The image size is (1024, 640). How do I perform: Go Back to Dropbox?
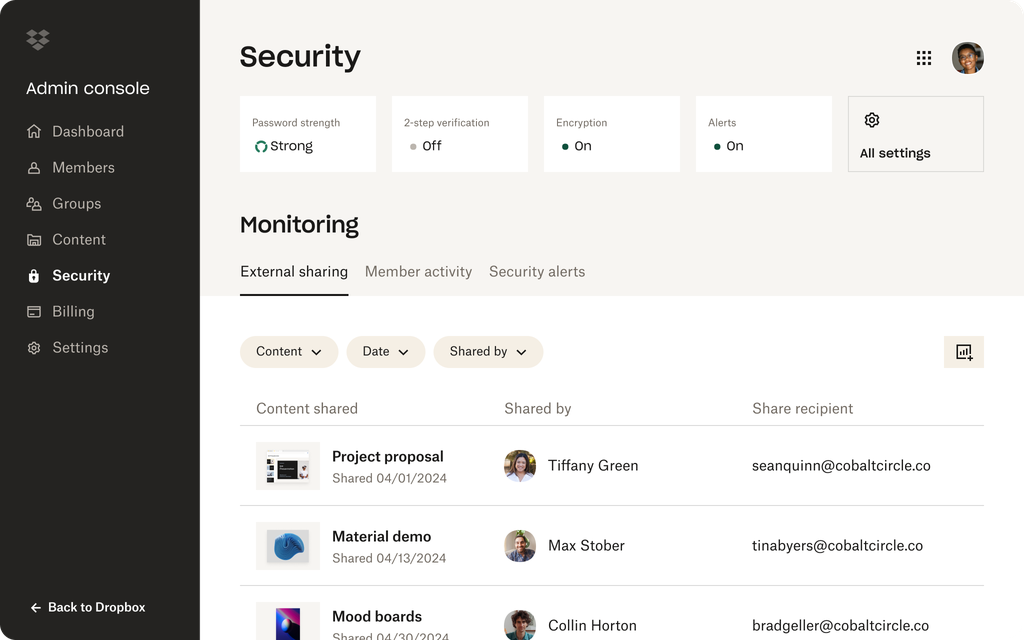(x=88, y=607)
